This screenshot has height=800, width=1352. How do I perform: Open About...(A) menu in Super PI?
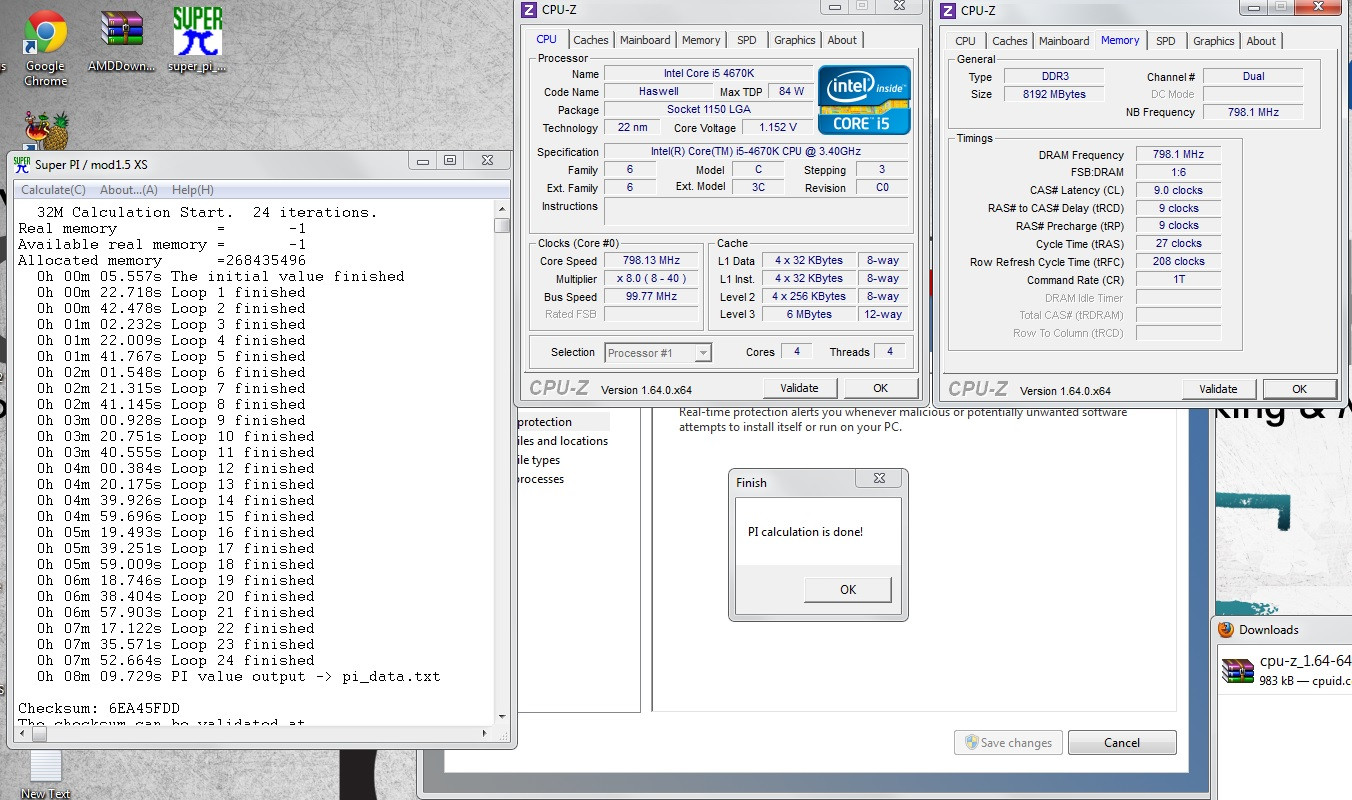129,190
